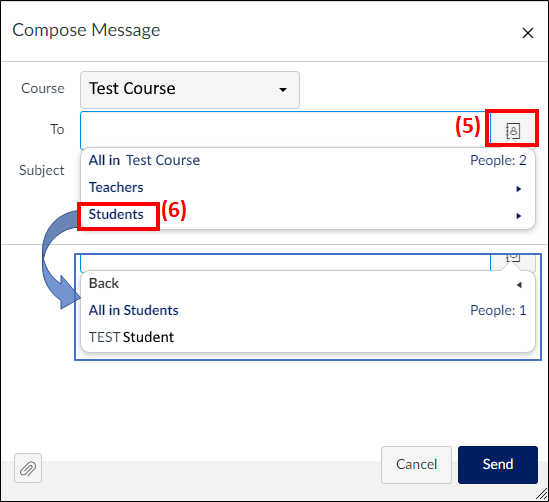Viewport: 549px width, 502px height.
Task: Grab the dialog resize handle corner
Action: coord(542,495)
